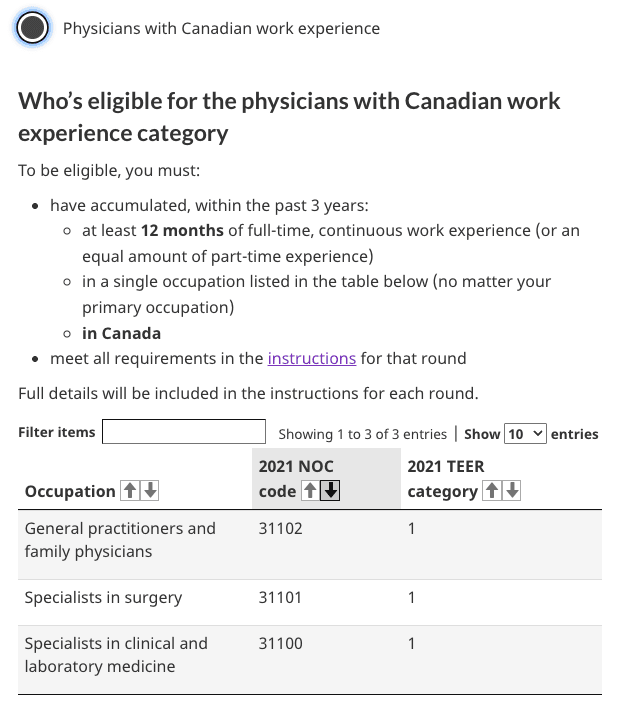Click NOC code 31100 cell
This screenshot has width=621, height=710.
(x=280, y=643)
